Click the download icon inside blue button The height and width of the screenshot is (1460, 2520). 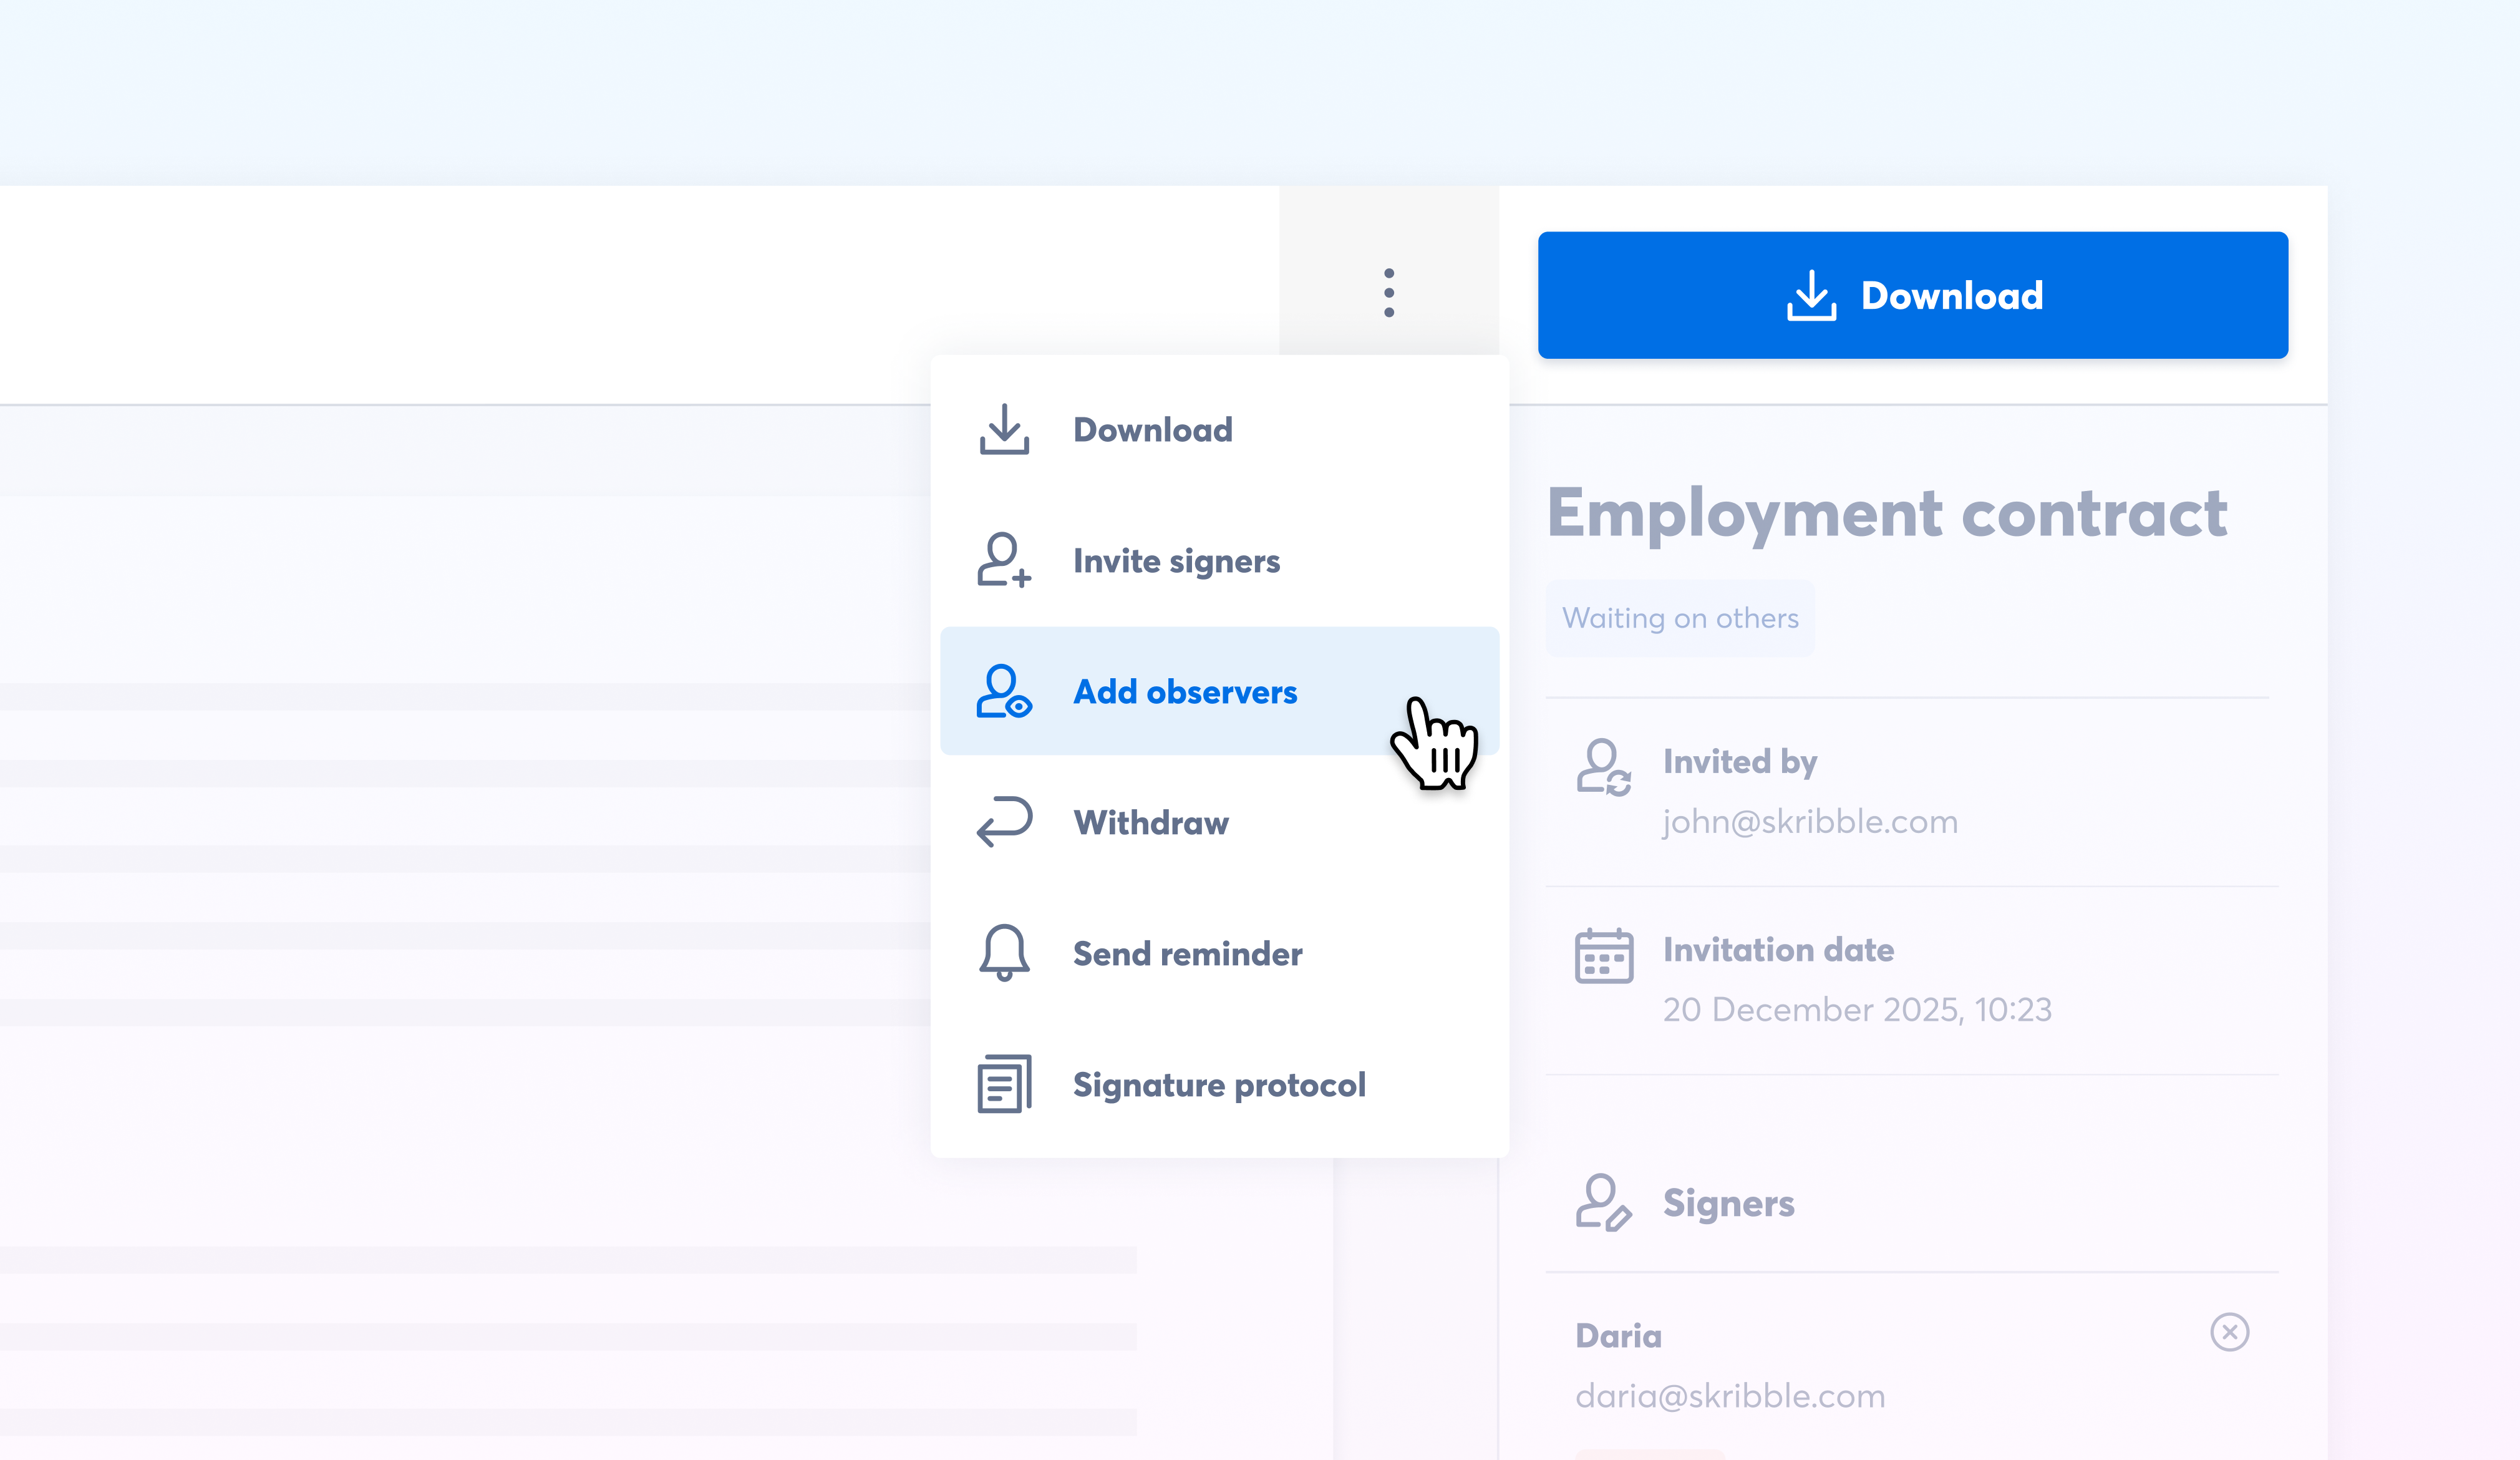[1811, 295]
